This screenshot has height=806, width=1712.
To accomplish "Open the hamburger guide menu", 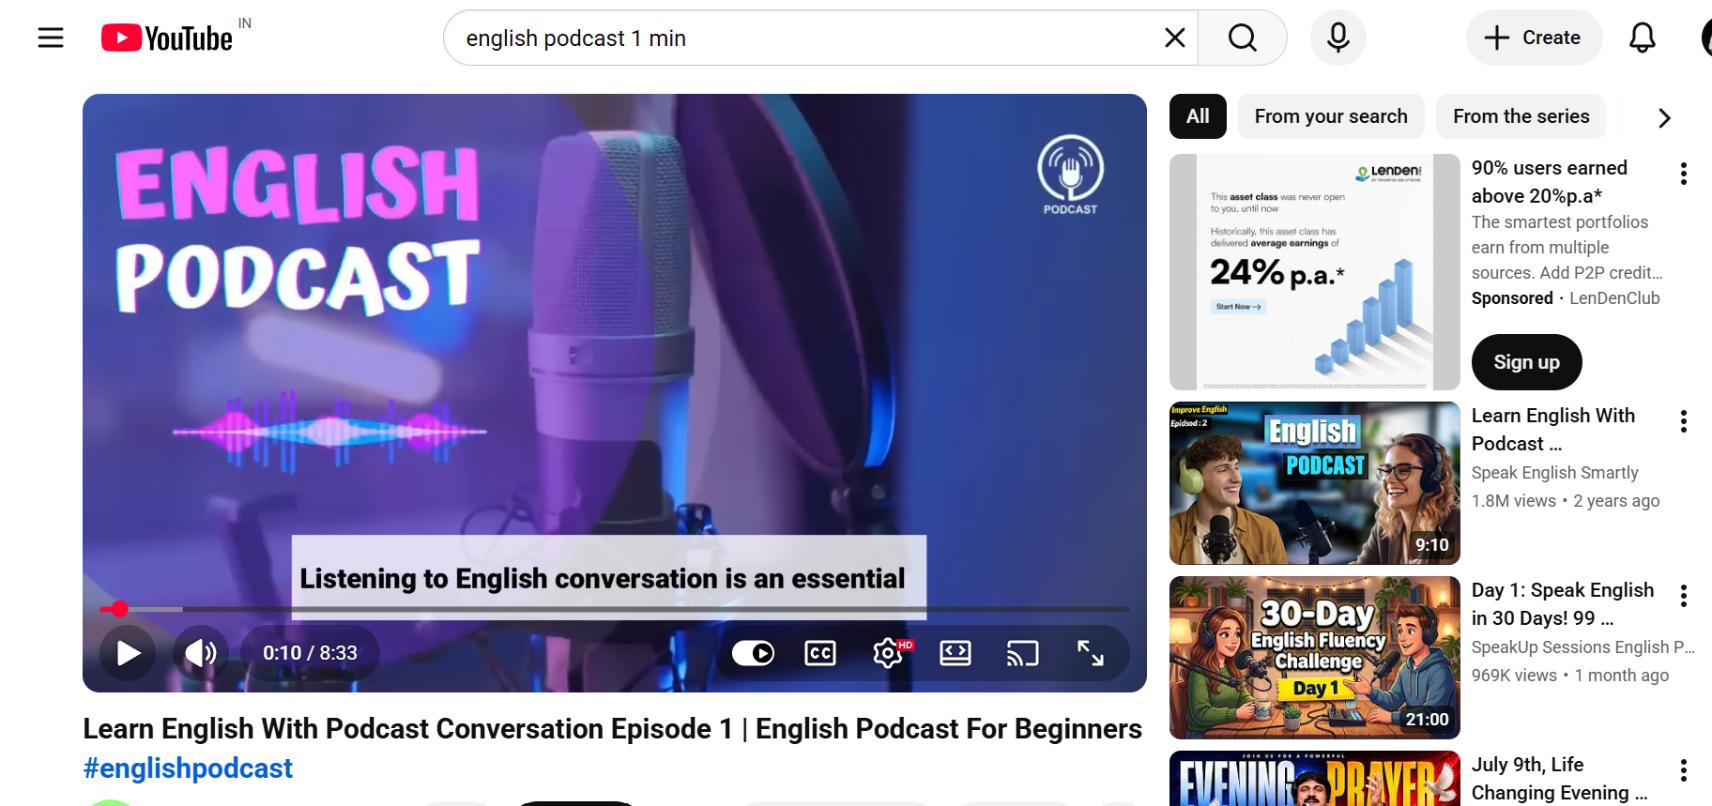I will 50,38.
